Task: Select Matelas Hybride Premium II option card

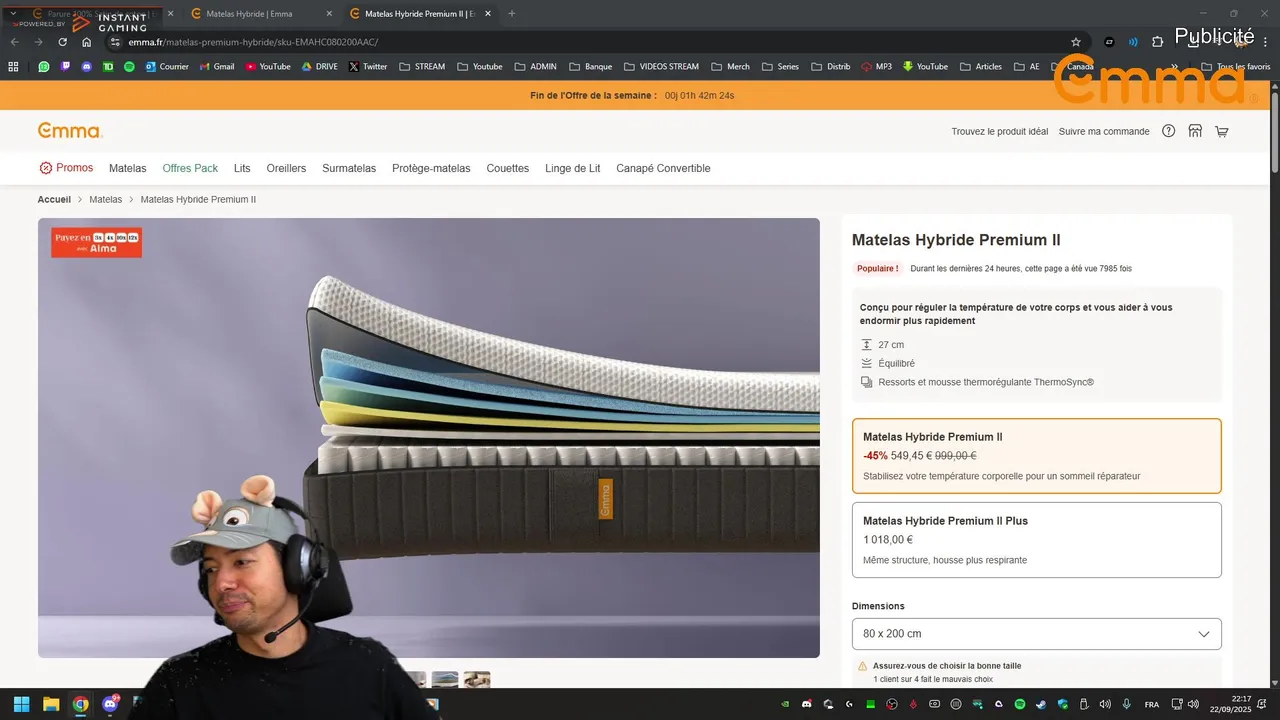Action: pos(1036,456)
